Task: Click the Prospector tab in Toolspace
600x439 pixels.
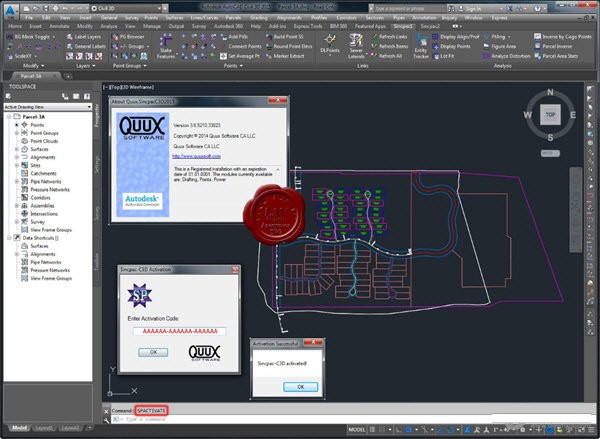Action: (x=97, y=116)
